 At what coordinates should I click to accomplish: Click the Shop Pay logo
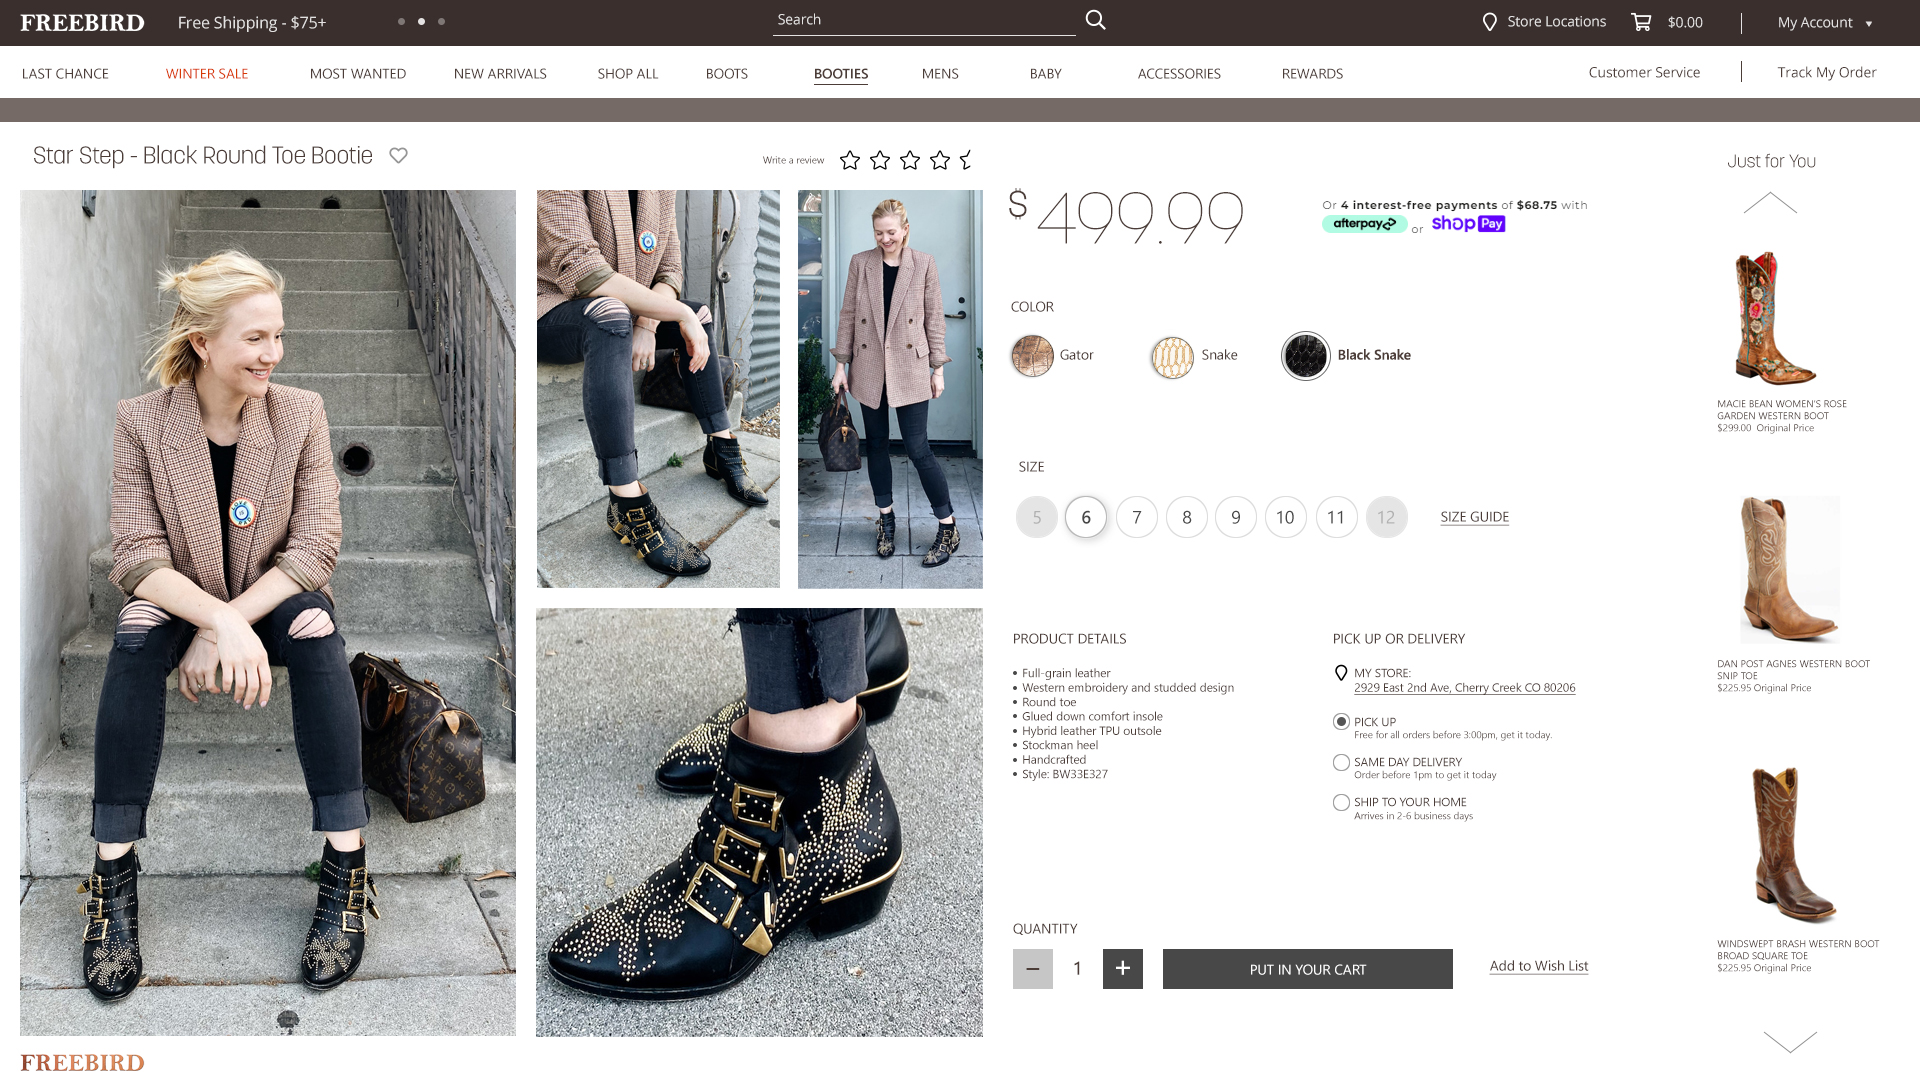coord(1468,224)
